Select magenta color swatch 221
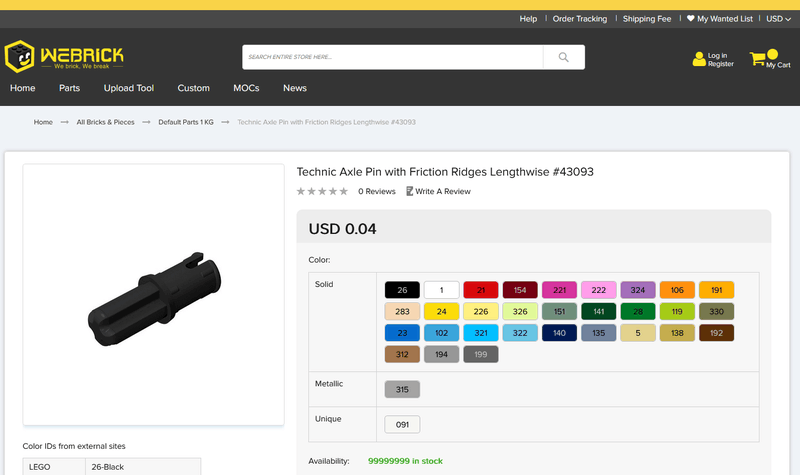800x475 pixels. coord(559,290)
